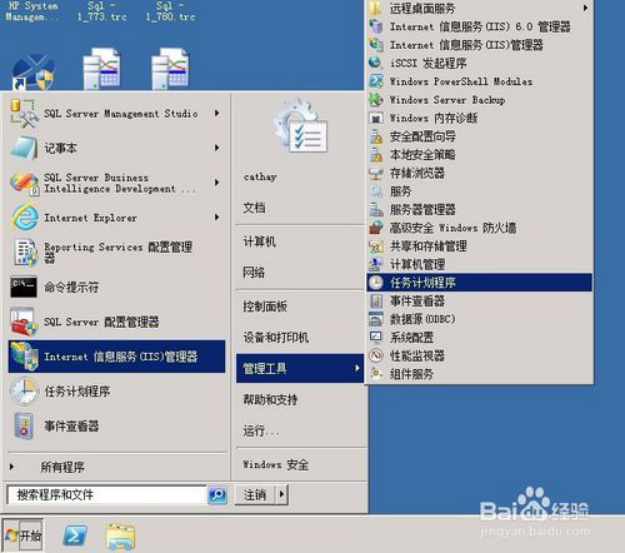Image resolution: width=625 pixels, height=553 pixels.
Task: Click the 事件查看器 icon in left pane
Action: (24, 426)
